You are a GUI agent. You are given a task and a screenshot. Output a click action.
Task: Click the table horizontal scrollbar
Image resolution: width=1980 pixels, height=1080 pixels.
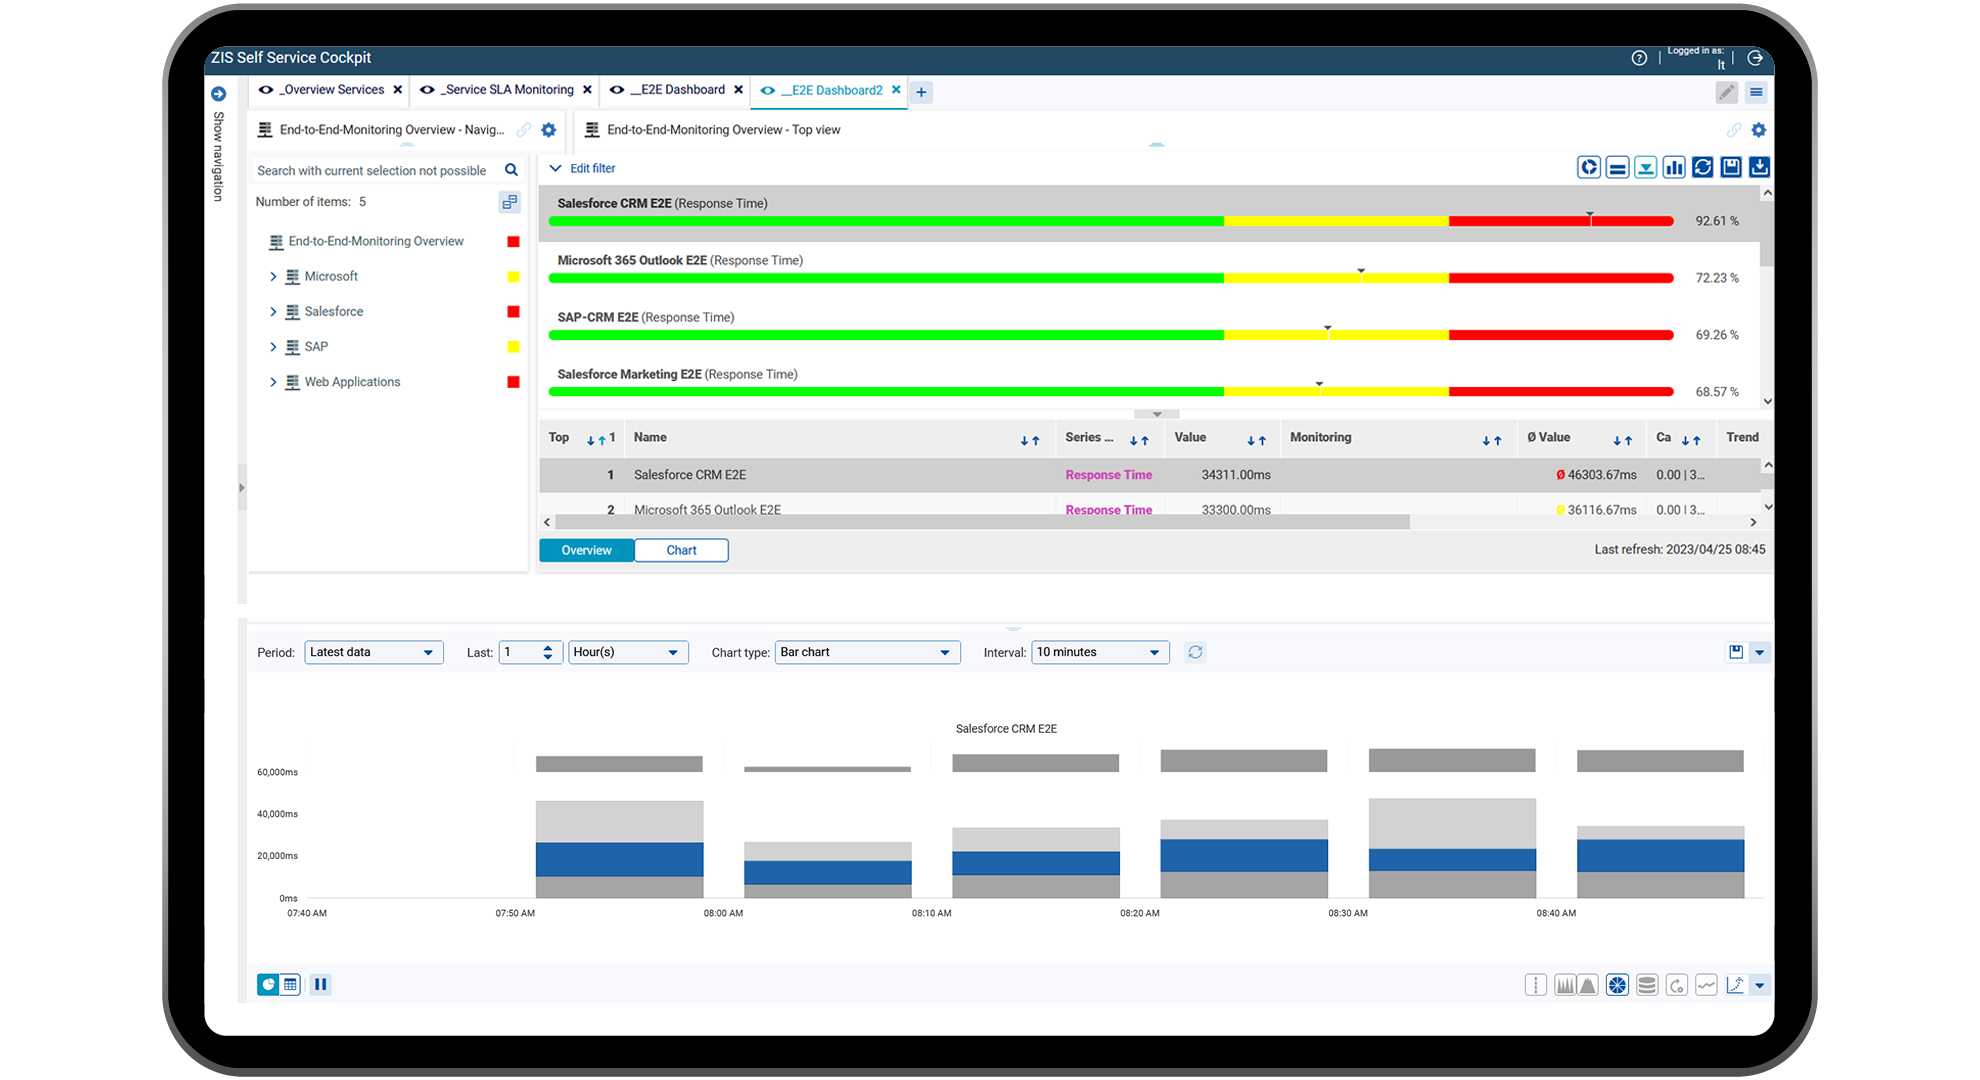982,522
